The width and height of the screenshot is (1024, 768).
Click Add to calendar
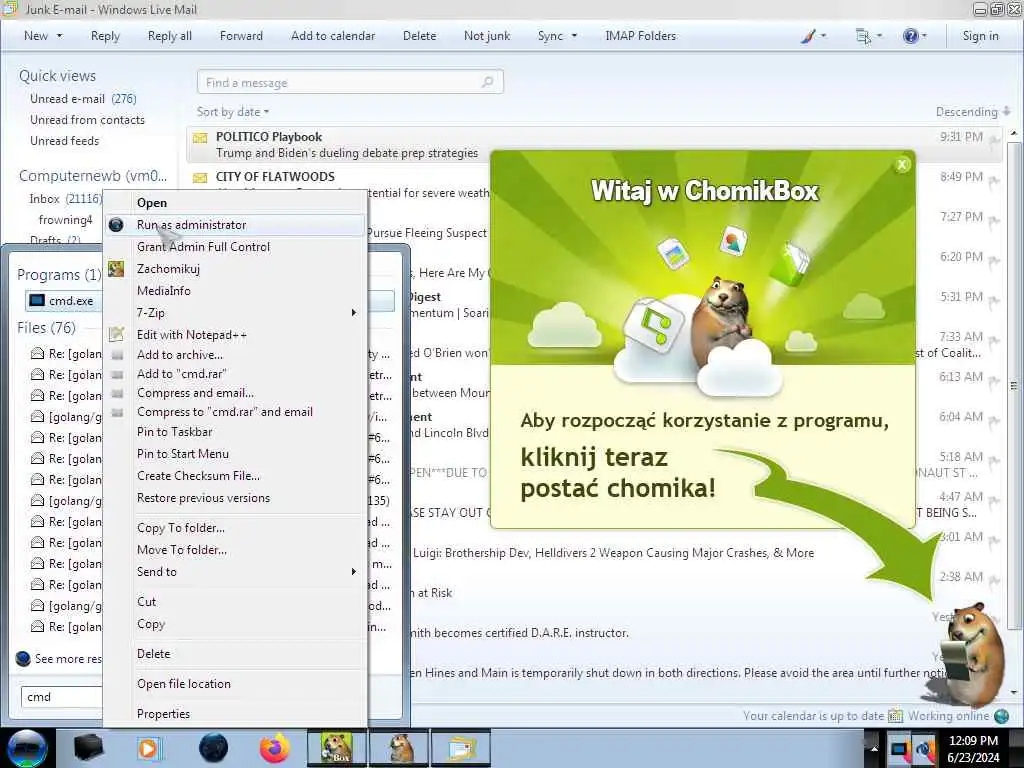(333, 36)
